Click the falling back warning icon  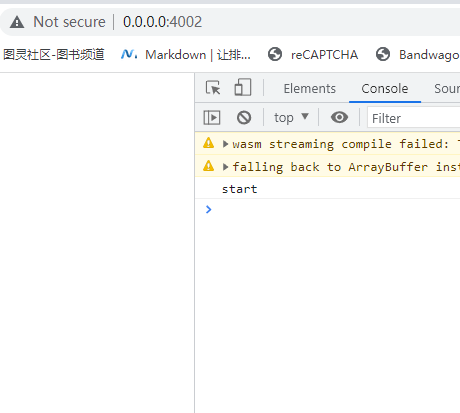tap(209, 166)
